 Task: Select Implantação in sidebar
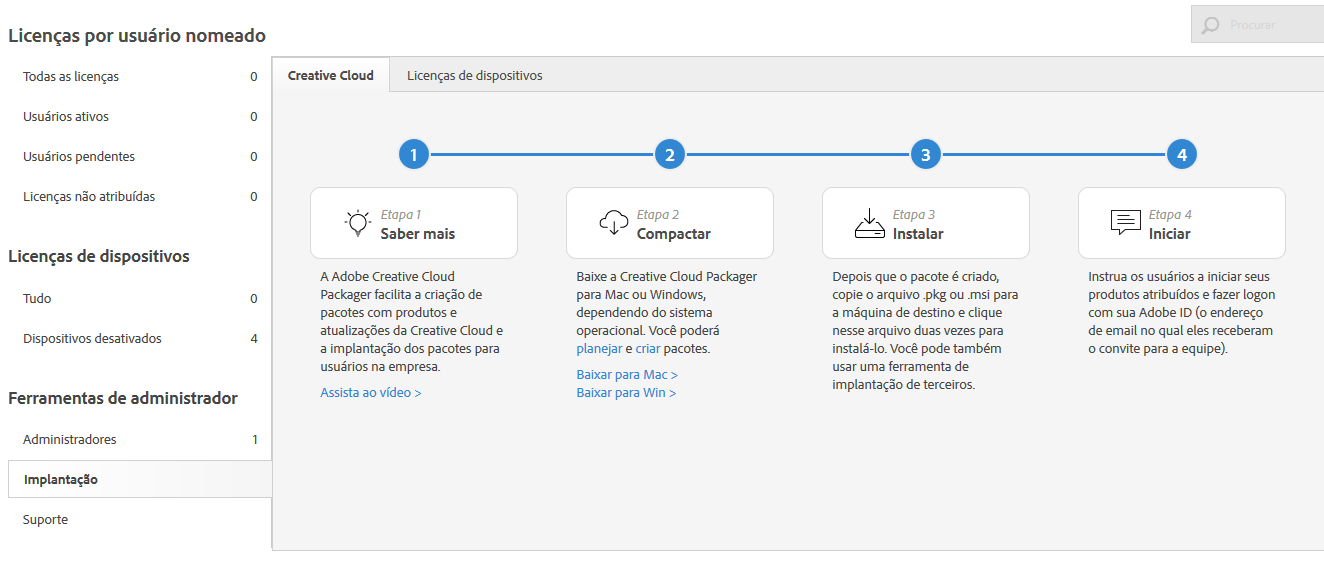[x=139, y=479]
